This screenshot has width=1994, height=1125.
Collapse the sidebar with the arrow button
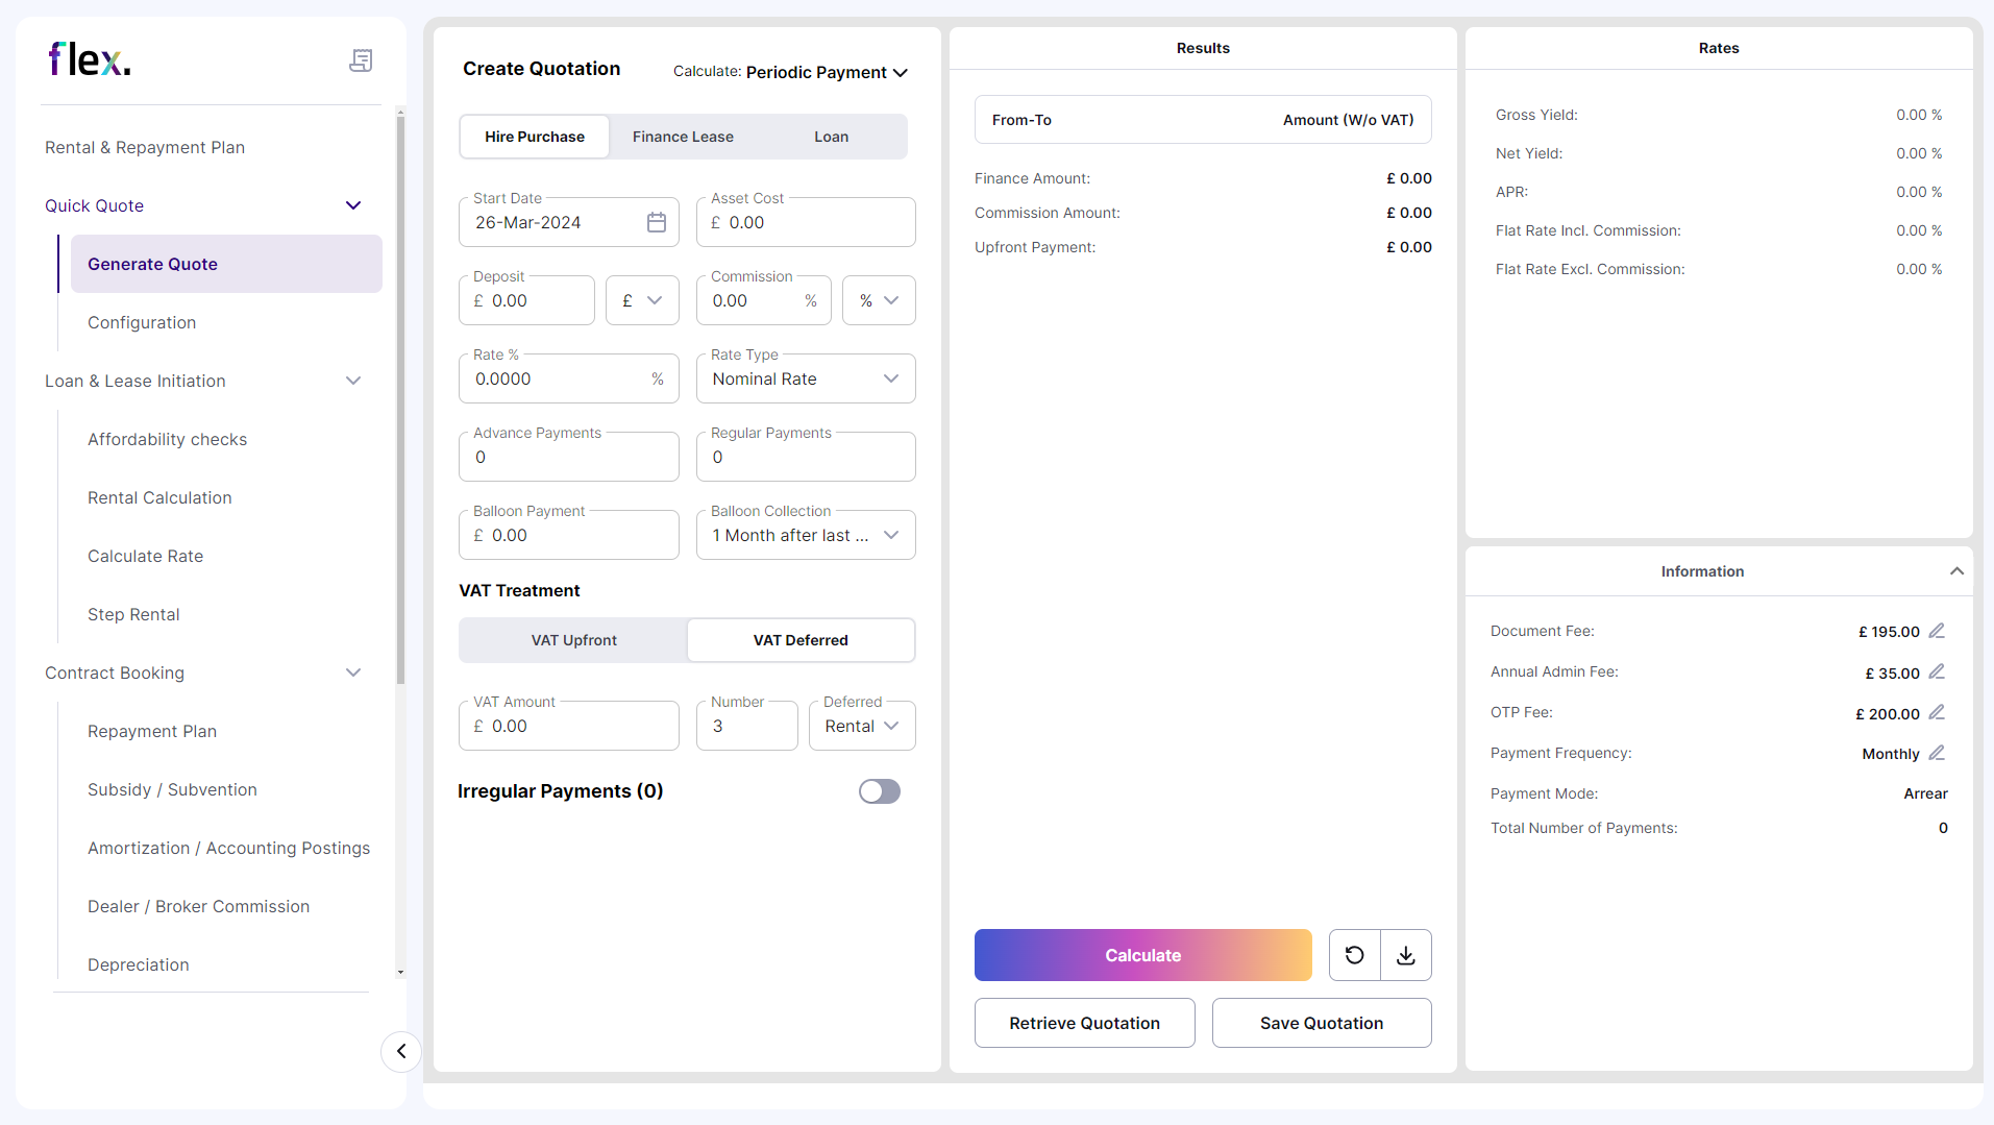(x=401, y=1052)
